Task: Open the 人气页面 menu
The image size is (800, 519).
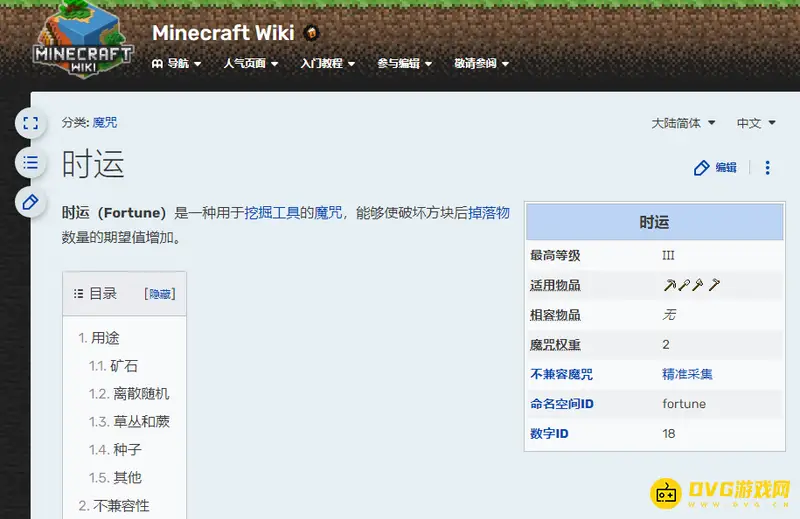Action: 250,63
